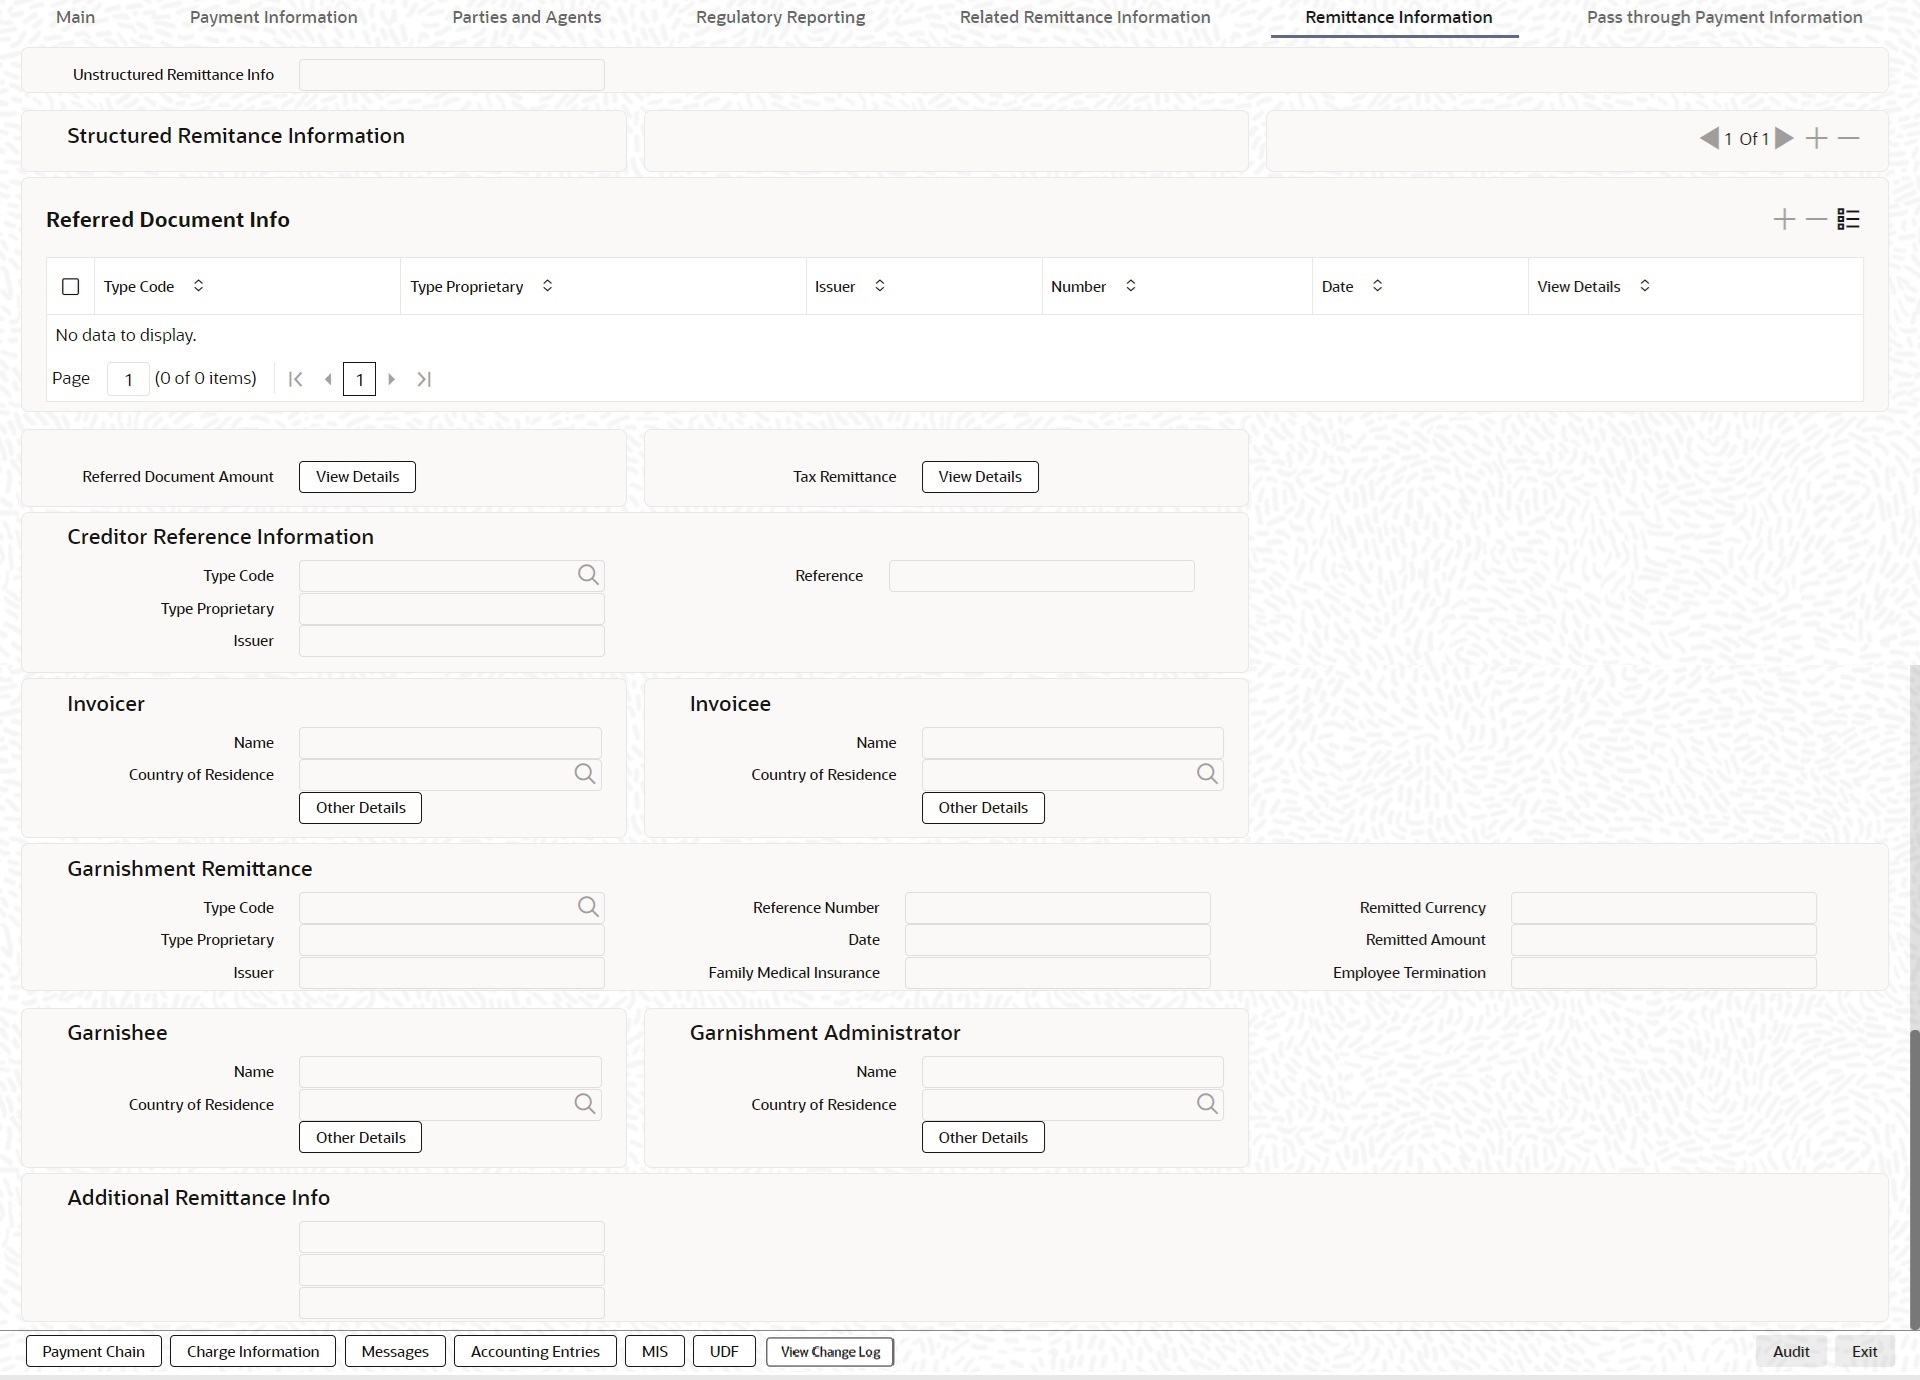Click Garnishment Remittance Type Code search icon
This screenshot has width=1920, height=1380.
point(588,907)
